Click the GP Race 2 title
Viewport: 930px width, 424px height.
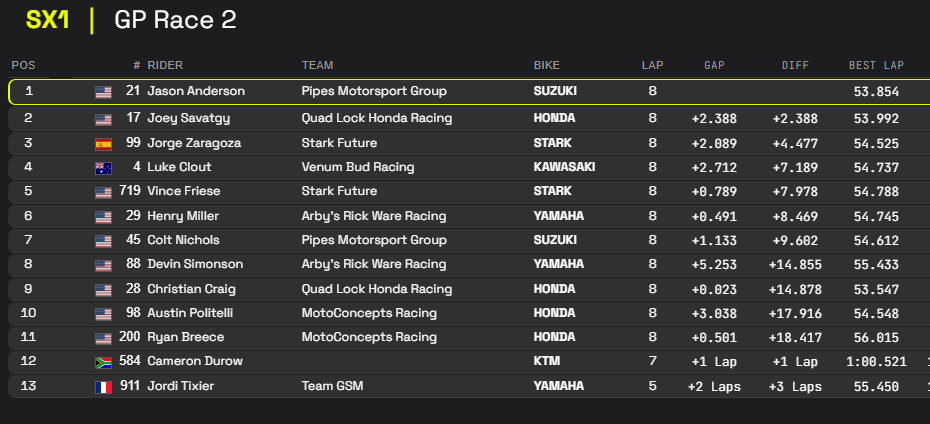[176, 20]
